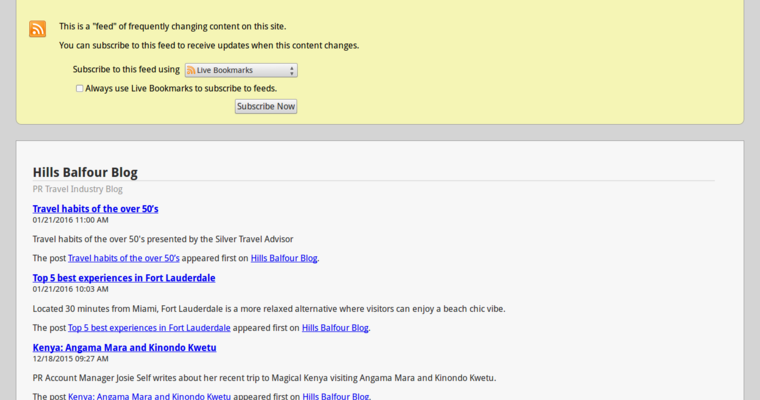Click the 'Located 30 minutes from Miami' summary

[269, 309]
